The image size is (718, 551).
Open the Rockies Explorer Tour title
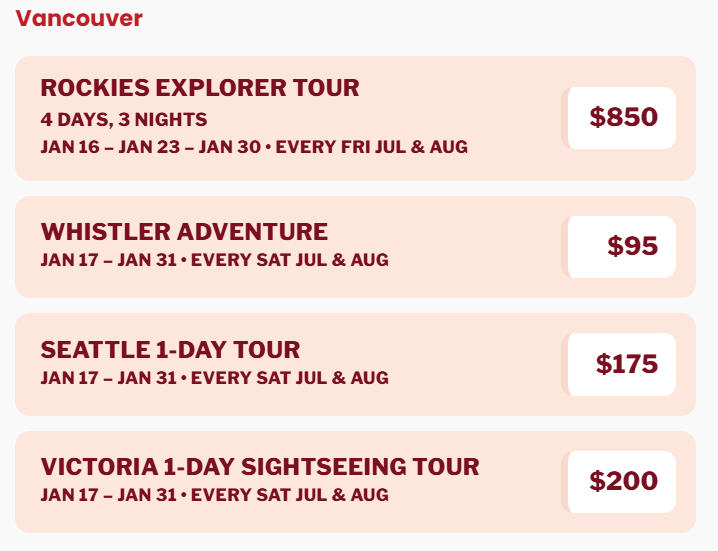point(200,88)
